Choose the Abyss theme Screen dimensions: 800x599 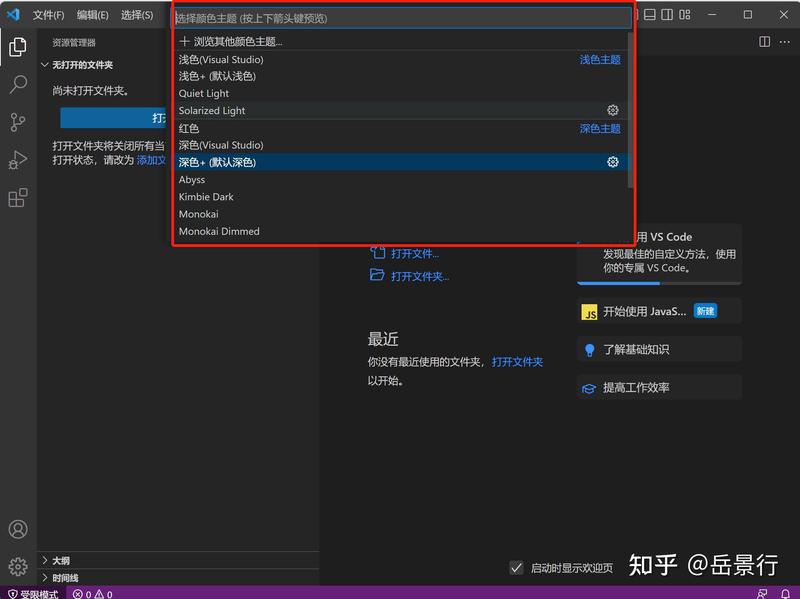click(402, 180)
